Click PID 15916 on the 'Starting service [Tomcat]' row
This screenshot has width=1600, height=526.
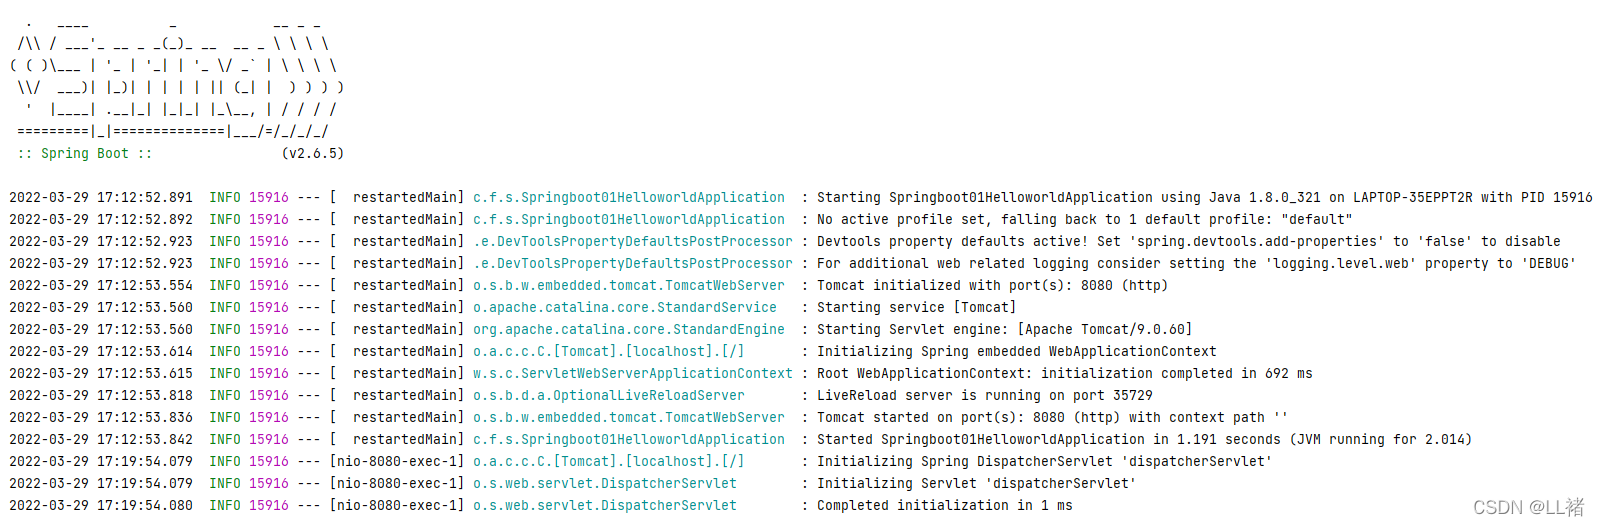(269, 308)
